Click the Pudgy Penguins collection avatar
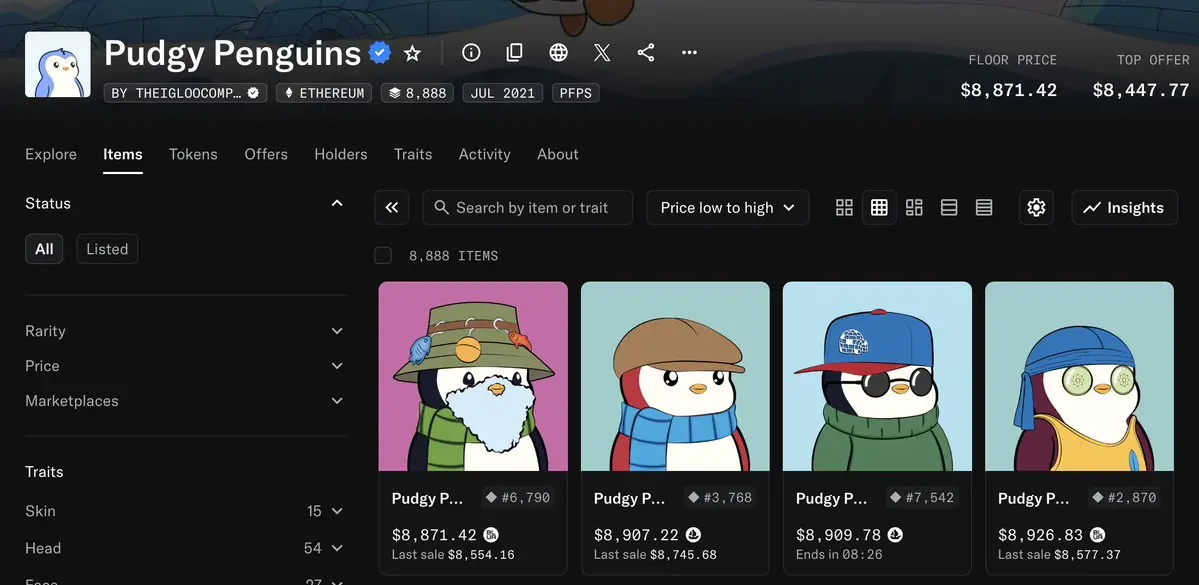The image size is (1199, 585). pyautogui.click(x=58, y=64)
